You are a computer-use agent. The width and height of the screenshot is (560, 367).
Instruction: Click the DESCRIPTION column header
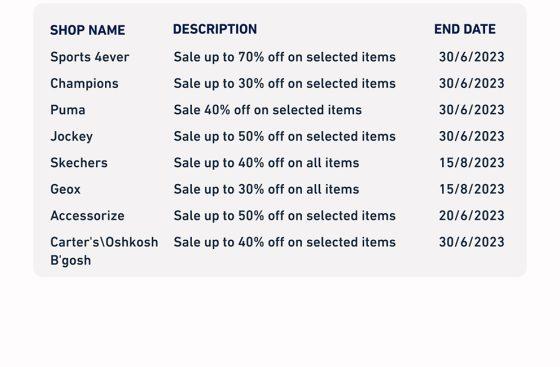(x=215, y=29)
